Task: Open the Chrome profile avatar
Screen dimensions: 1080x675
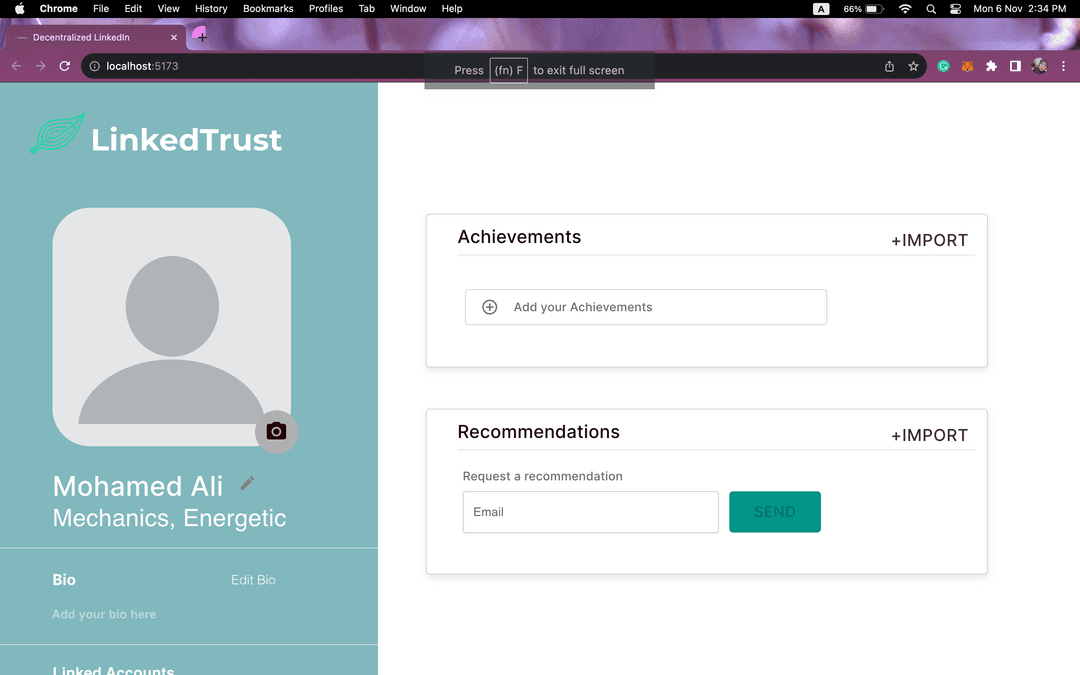Action: [x=1039, y=66]
